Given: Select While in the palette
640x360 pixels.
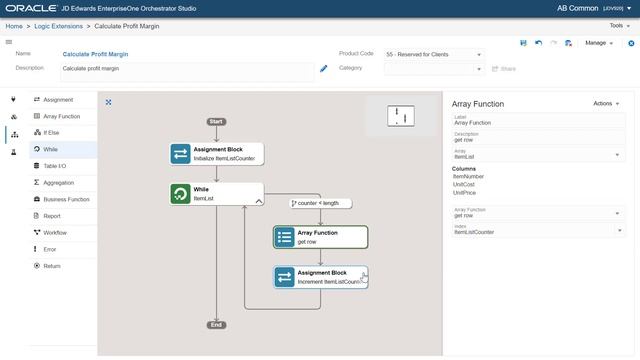Looking at the screenshot, I should click(x=63, y=149).
